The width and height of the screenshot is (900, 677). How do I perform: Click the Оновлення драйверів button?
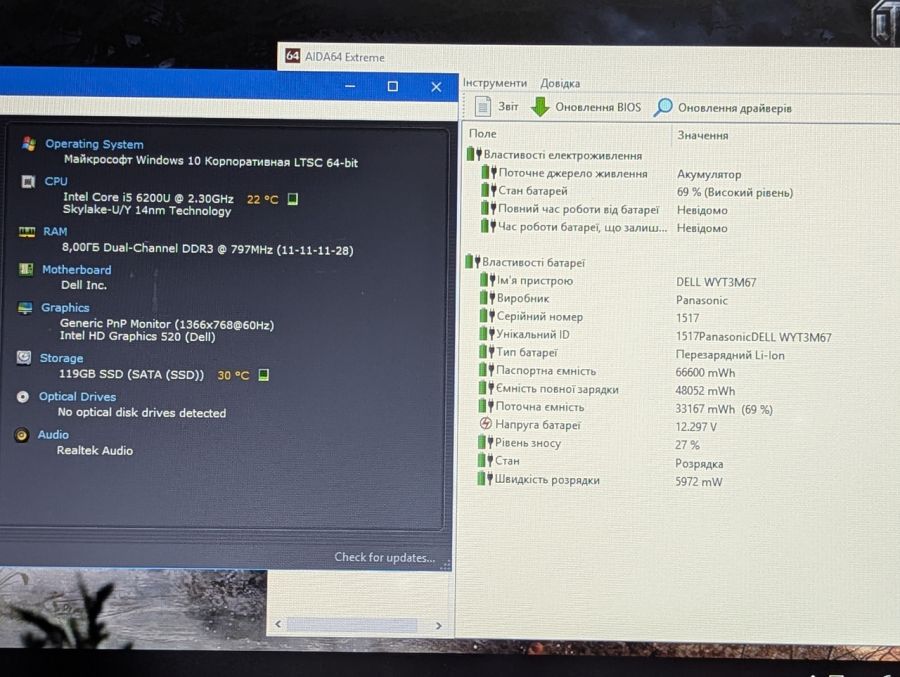coord(723,107)
